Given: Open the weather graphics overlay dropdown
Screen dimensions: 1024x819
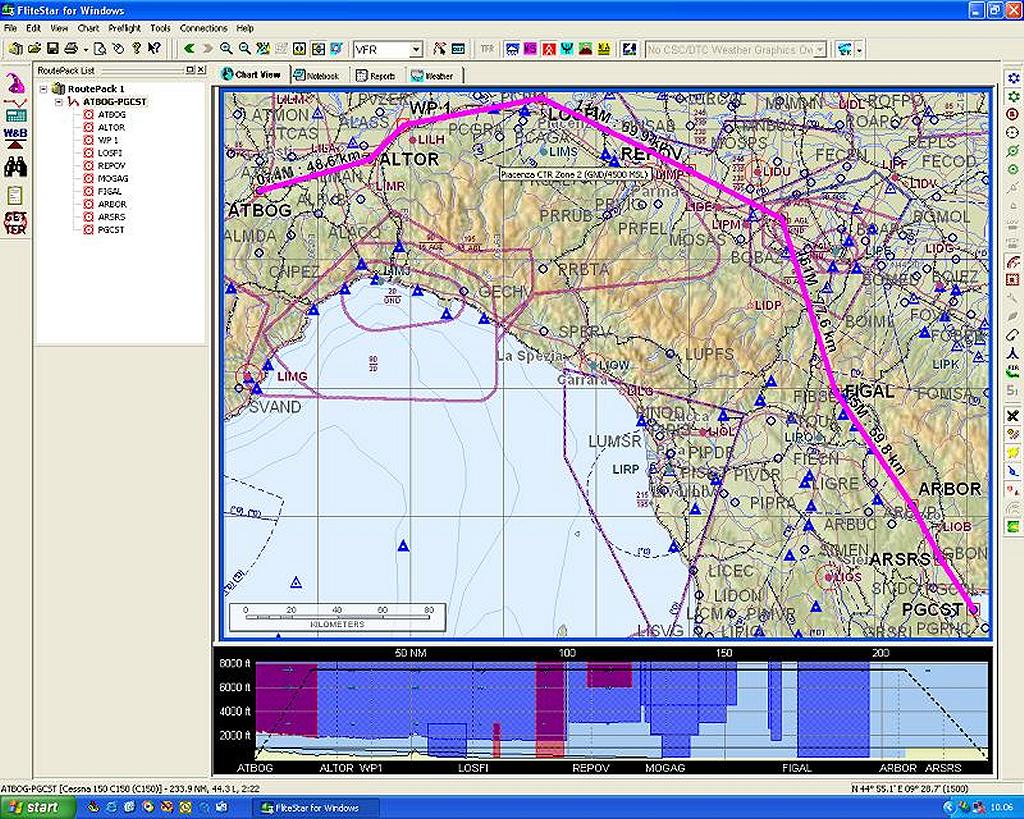Looking at the screenshot, I should (x=820, y=50).
